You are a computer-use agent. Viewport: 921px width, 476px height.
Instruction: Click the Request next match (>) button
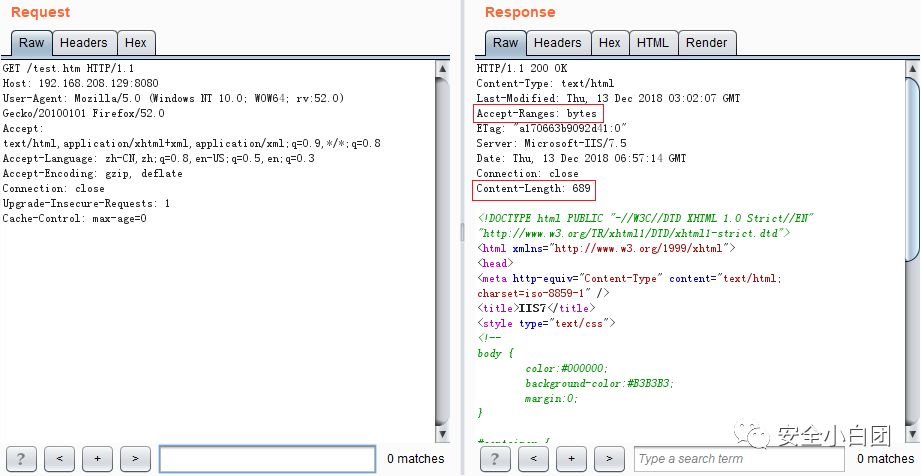tap(135, 459)
